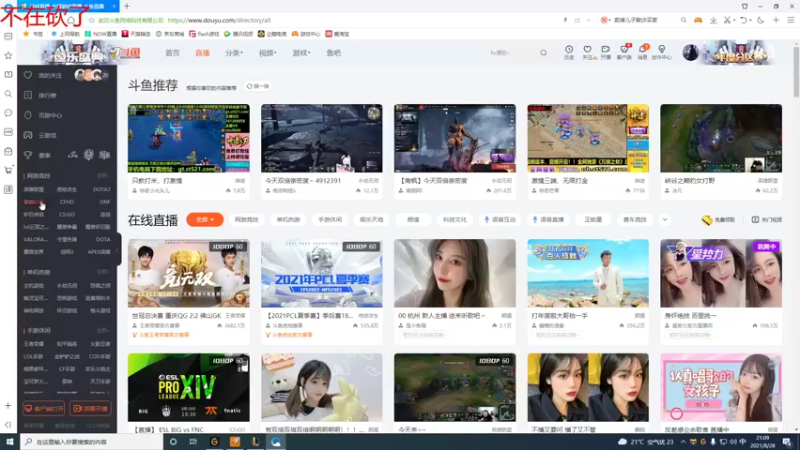The width and height of the screenshot is (800, 450).
Task: Click the browser home icon
Action: pos(71,20)
